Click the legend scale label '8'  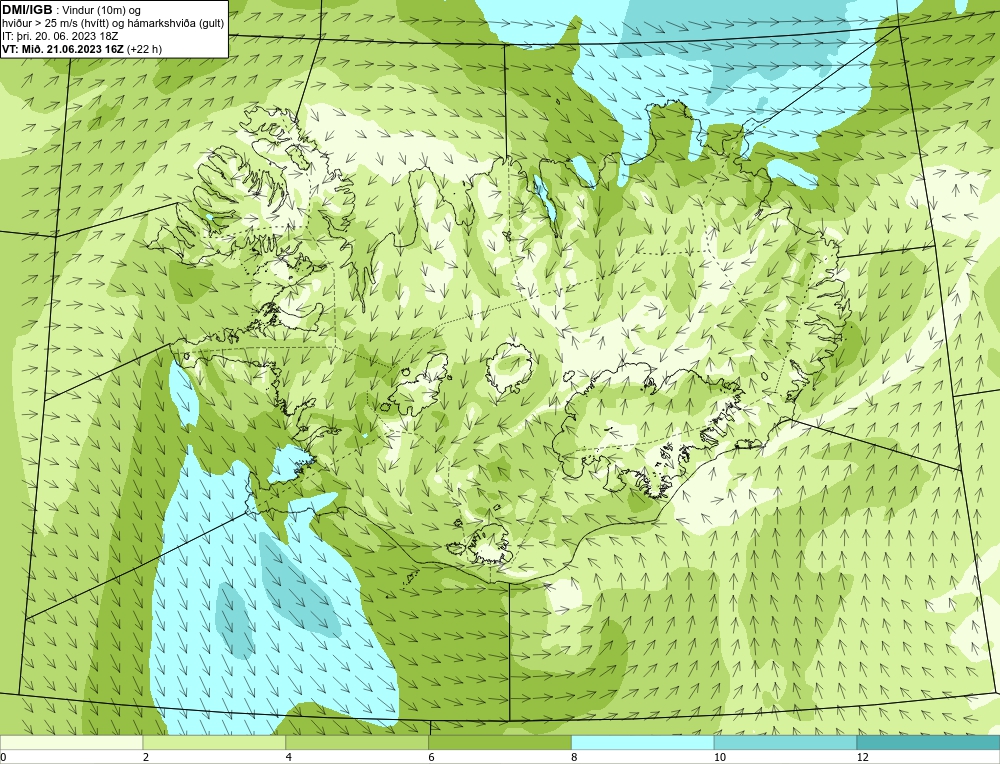point(575,757)
